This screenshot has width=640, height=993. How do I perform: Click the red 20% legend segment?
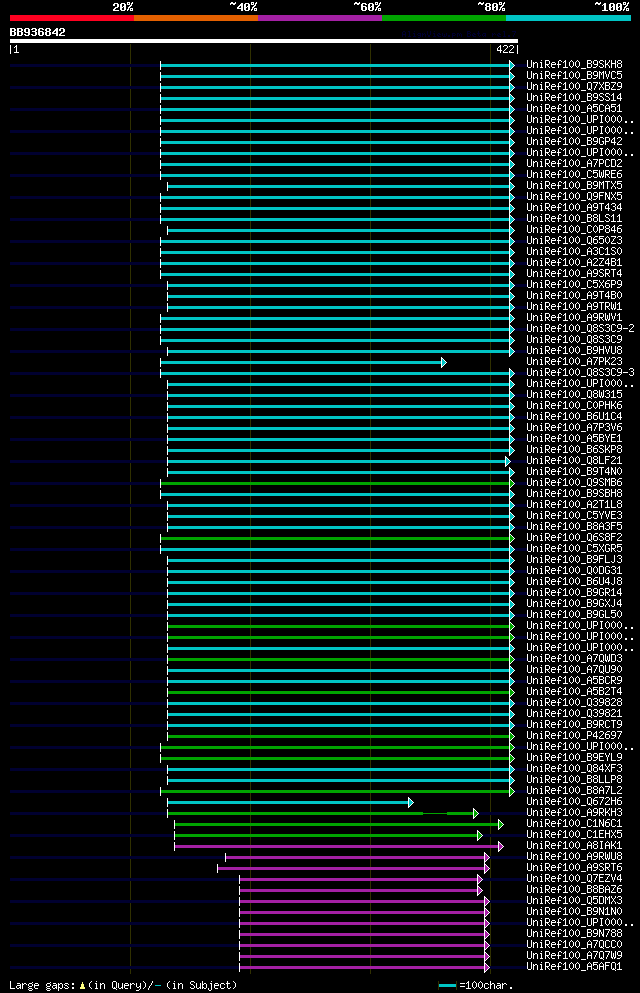72,18
